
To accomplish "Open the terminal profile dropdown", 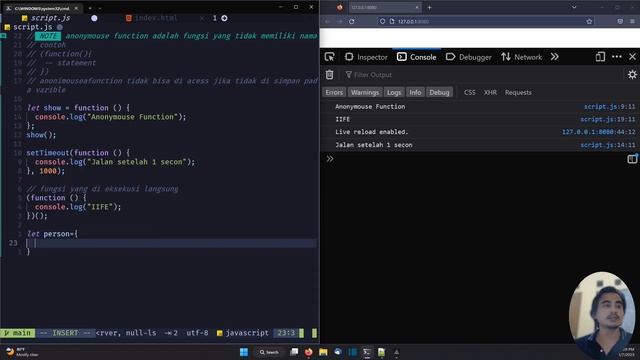I will (x=100, y=8).
